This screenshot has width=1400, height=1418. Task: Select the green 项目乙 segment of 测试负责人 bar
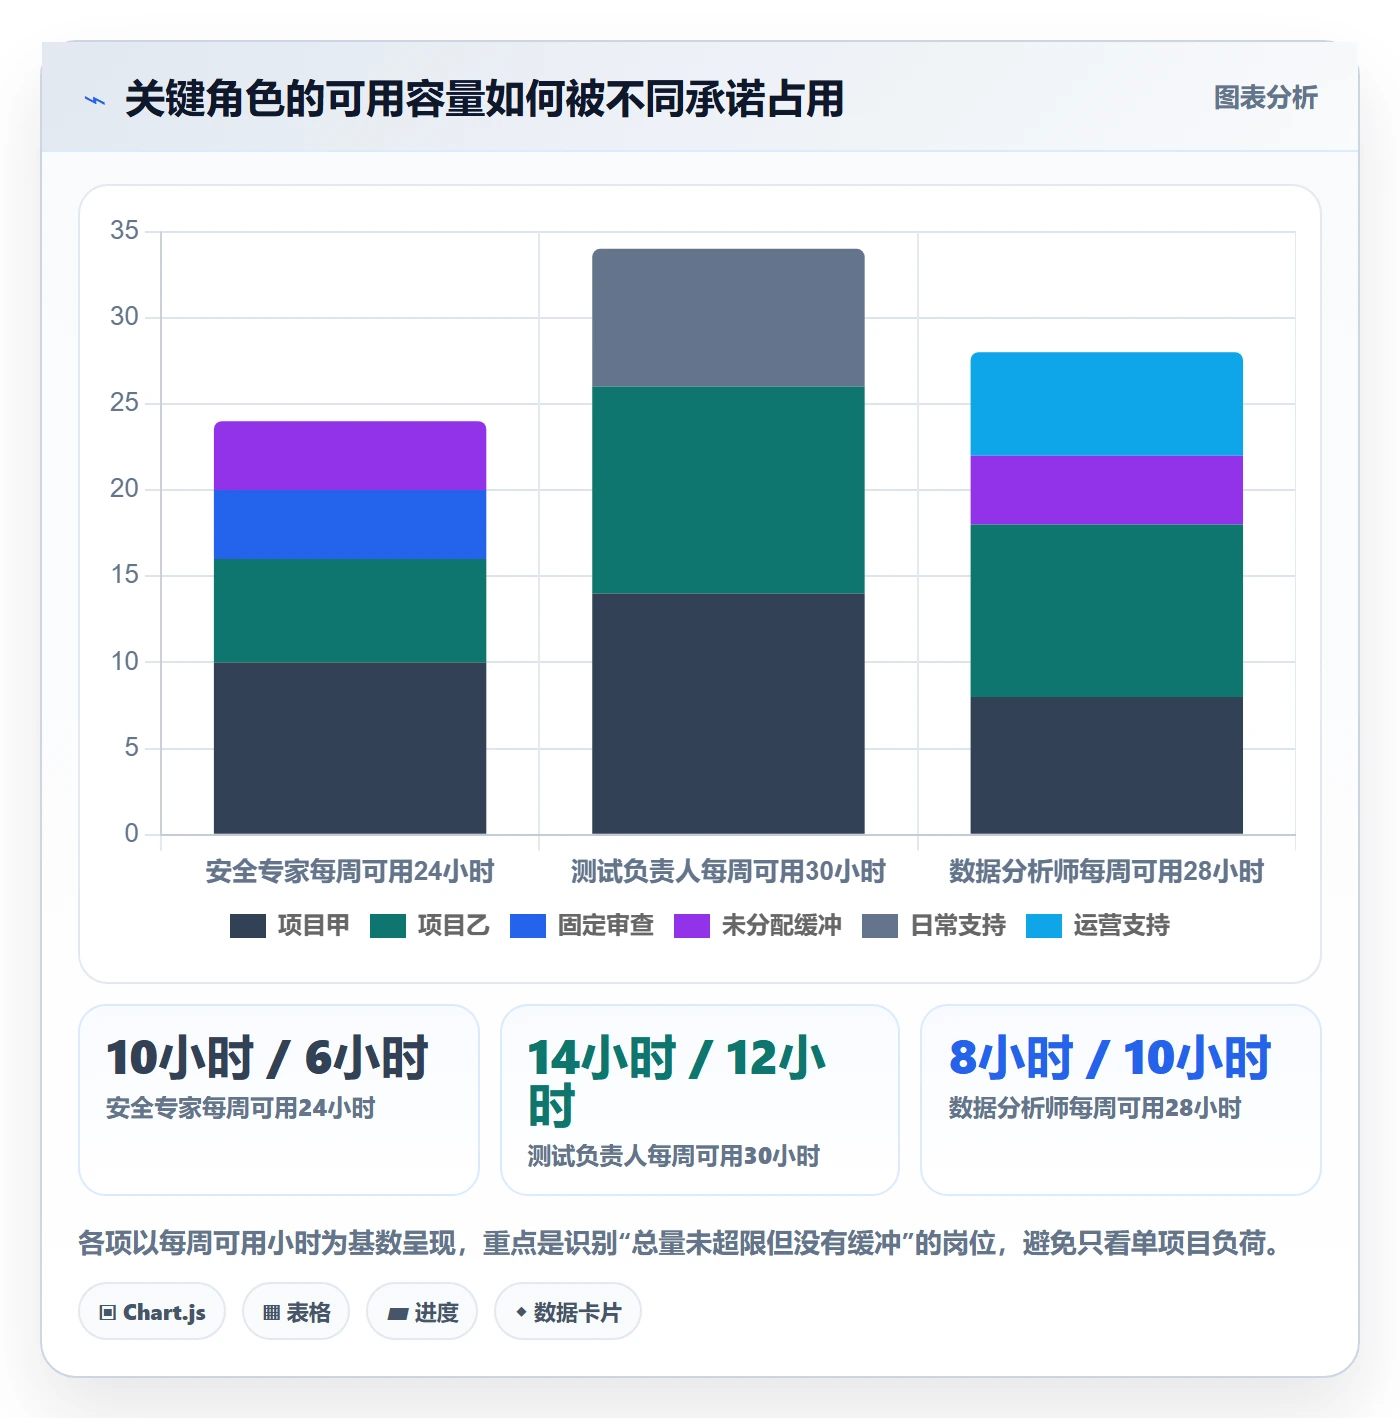click(728, 490)
